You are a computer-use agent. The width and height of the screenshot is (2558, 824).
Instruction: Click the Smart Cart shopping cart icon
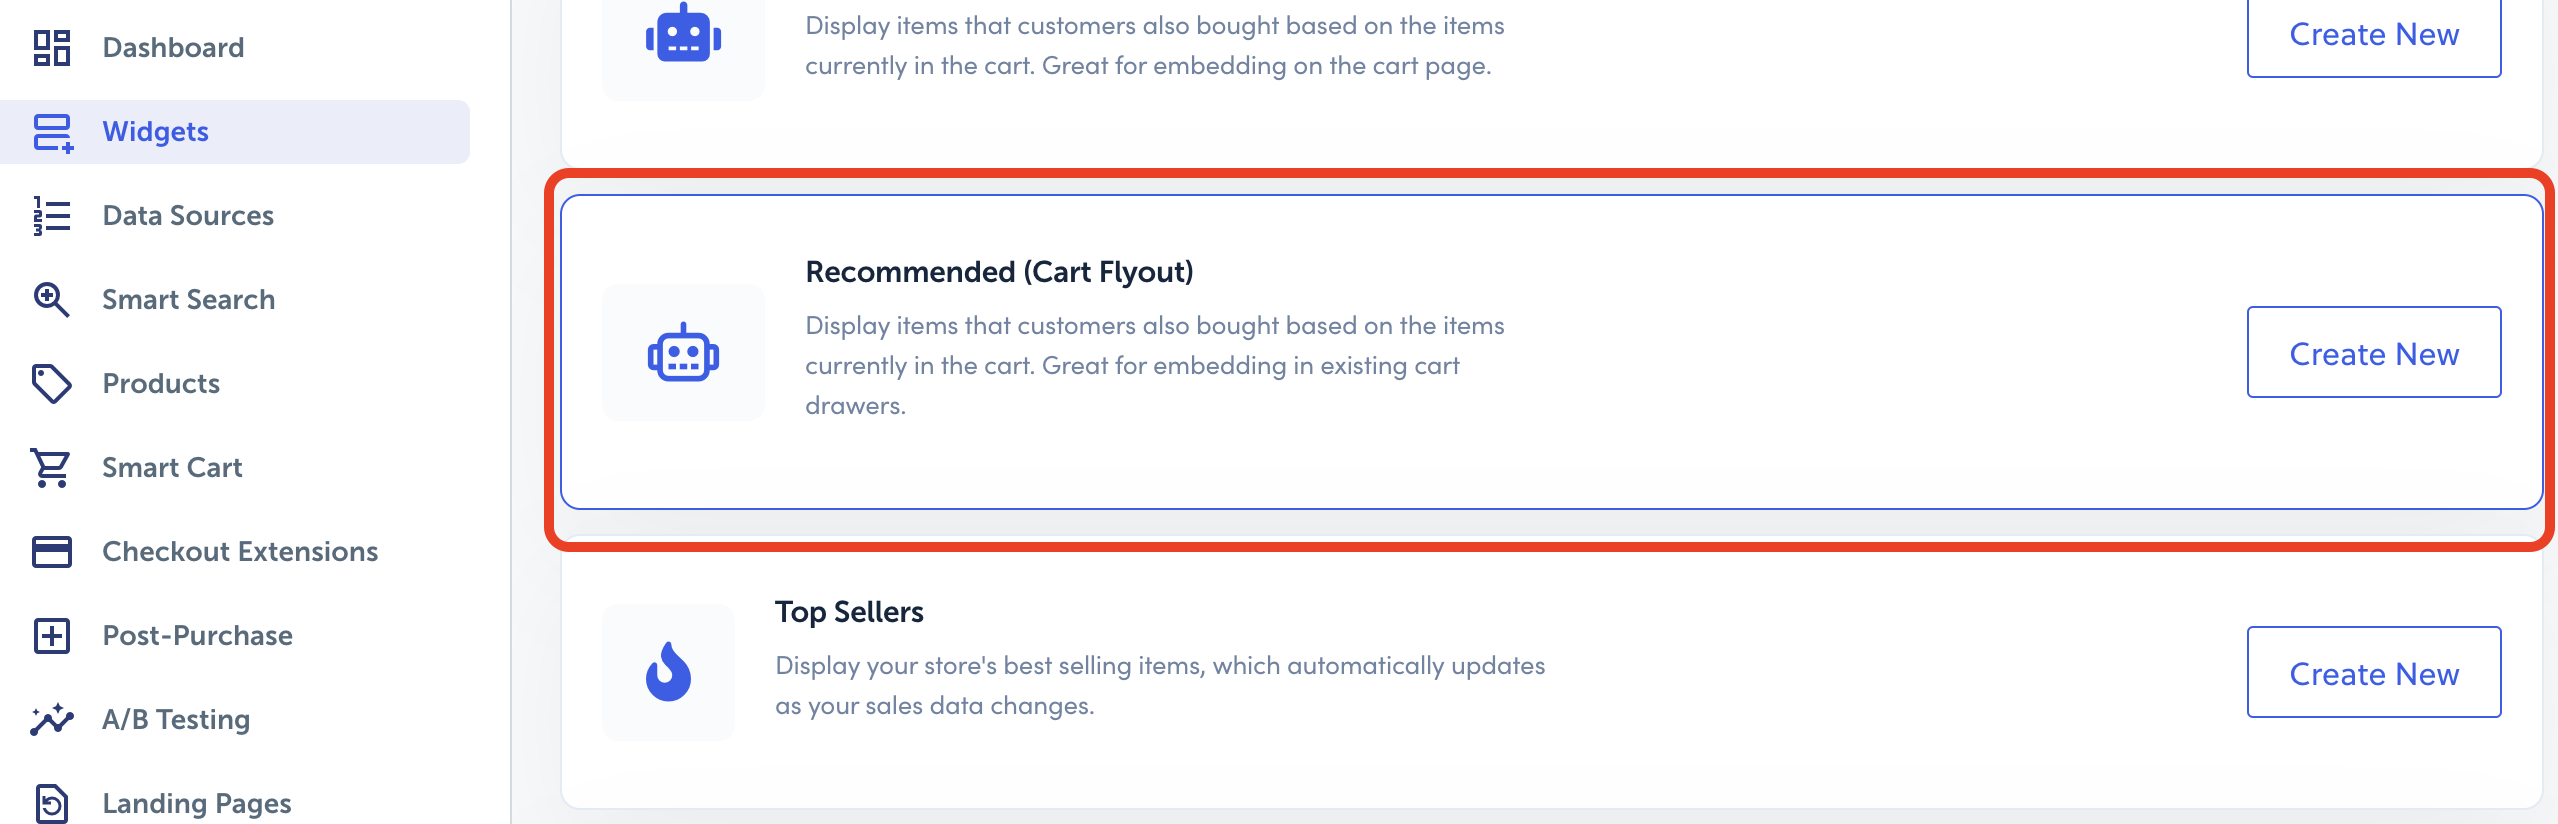click(52, 468)
